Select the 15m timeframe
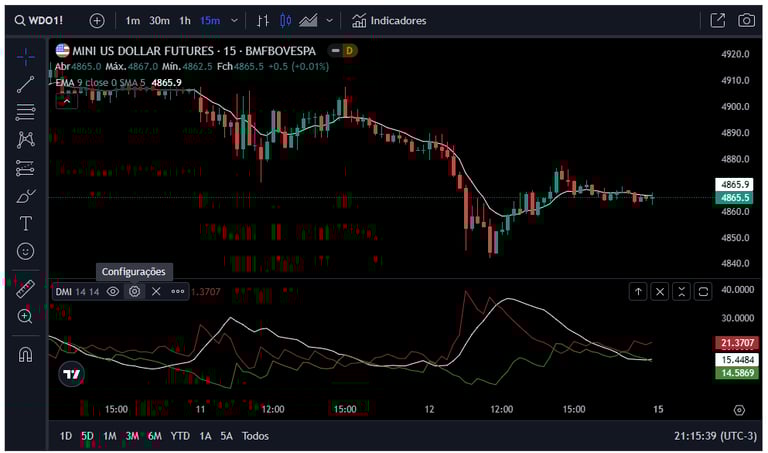Image resolution: width=768 pixels, height=453 pixels. point(210,21)
